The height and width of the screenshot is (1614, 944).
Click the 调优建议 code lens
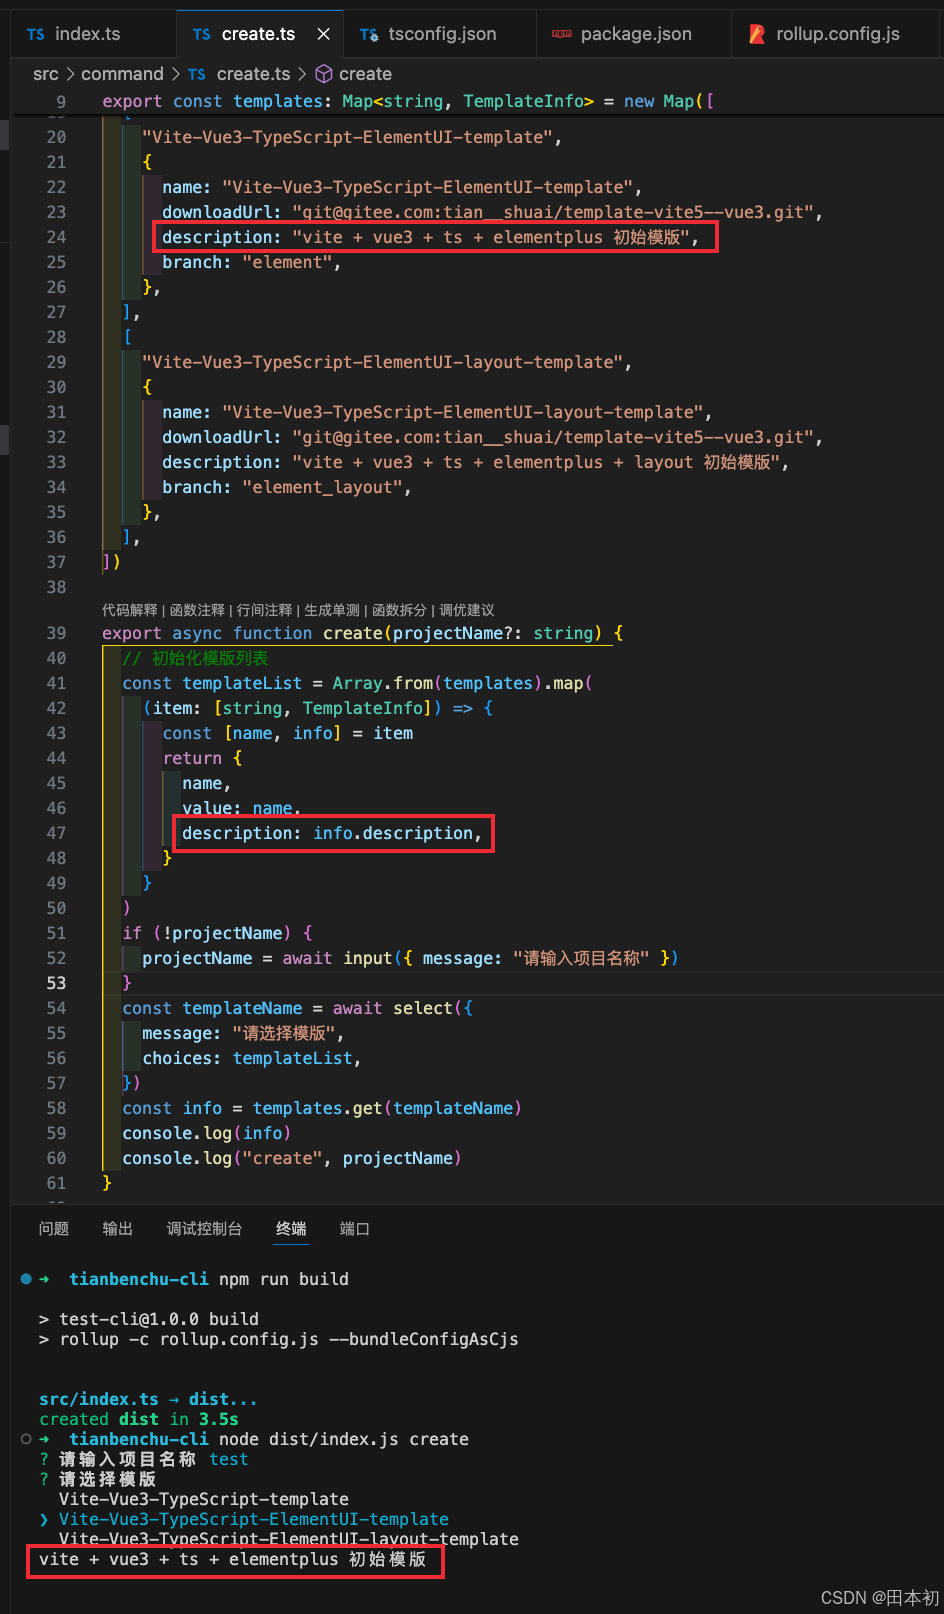(x=467, y=610)
